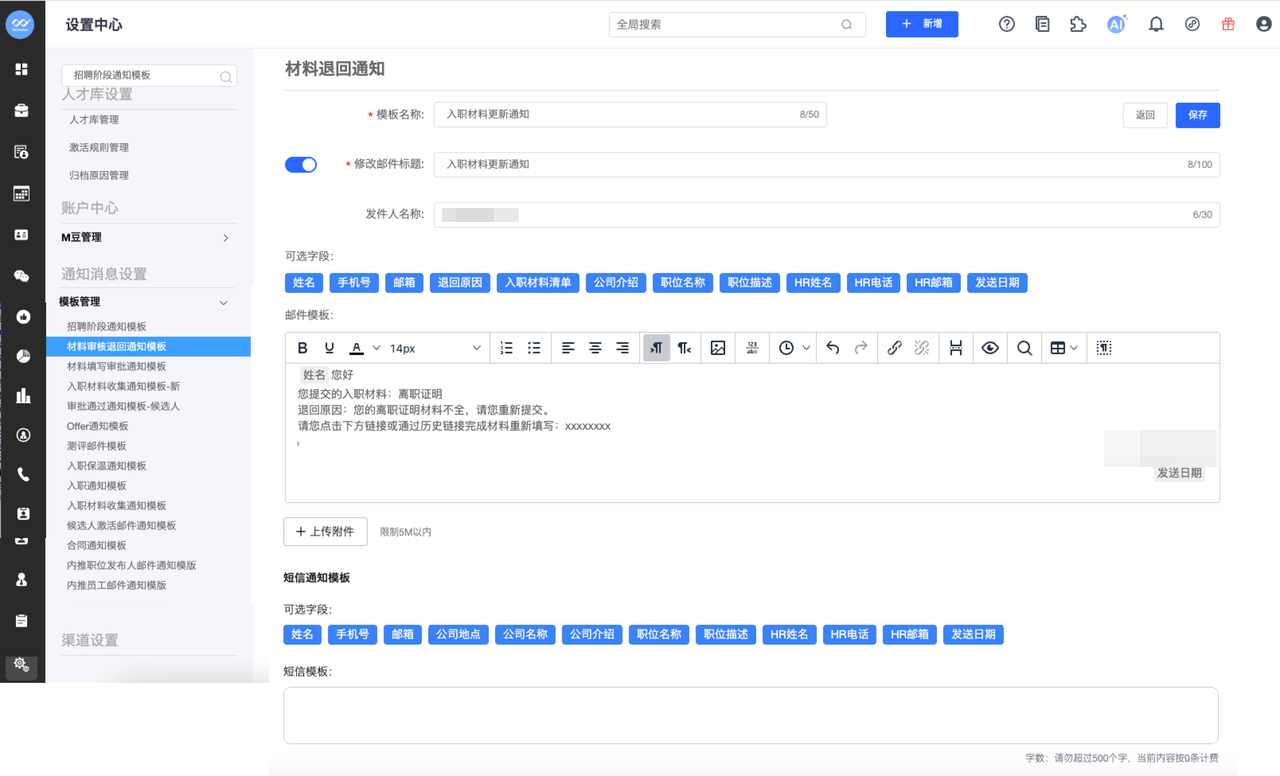
Task: Toggle bold formatting in email editor
Action: 303,348
